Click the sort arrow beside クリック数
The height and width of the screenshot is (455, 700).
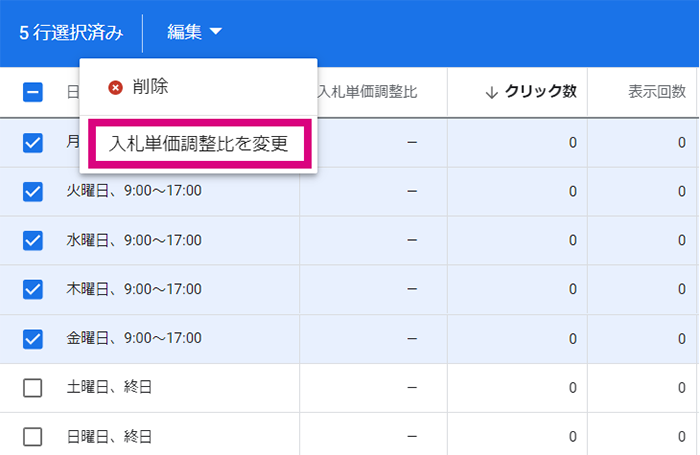click(492, 92)
